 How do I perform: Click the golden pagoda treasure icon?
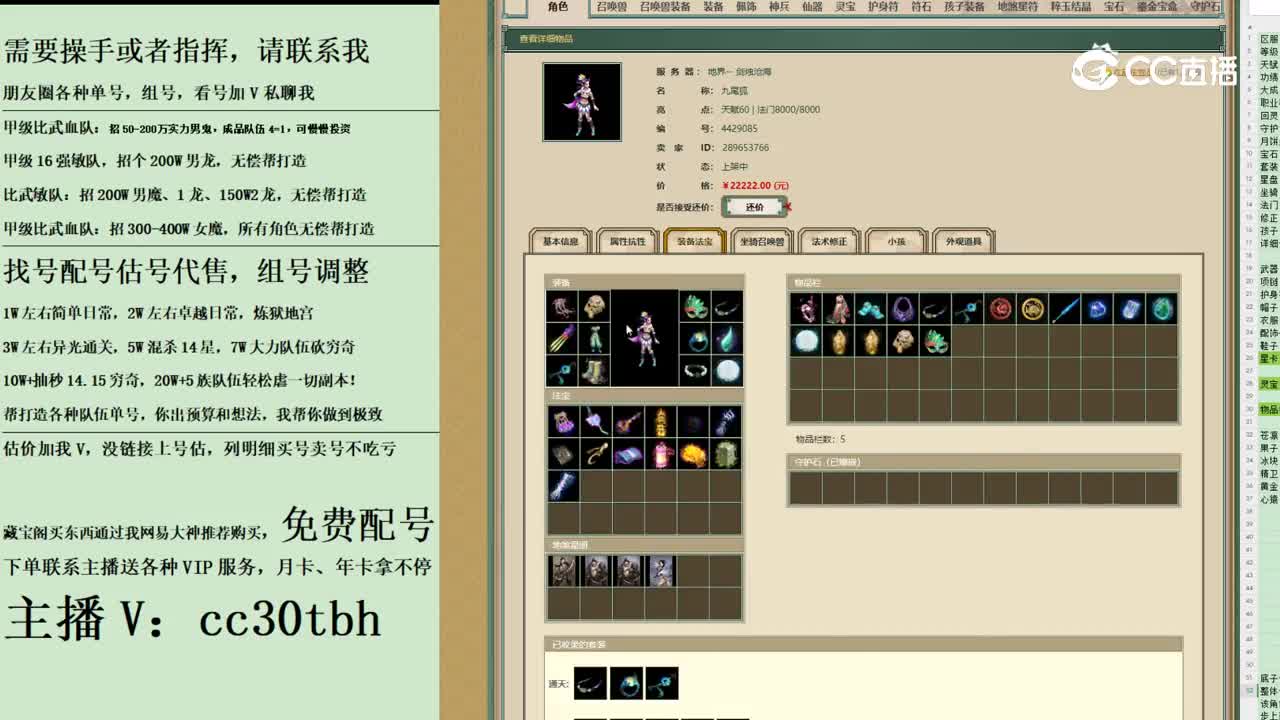pyautogui.click(x=661, y=422)
